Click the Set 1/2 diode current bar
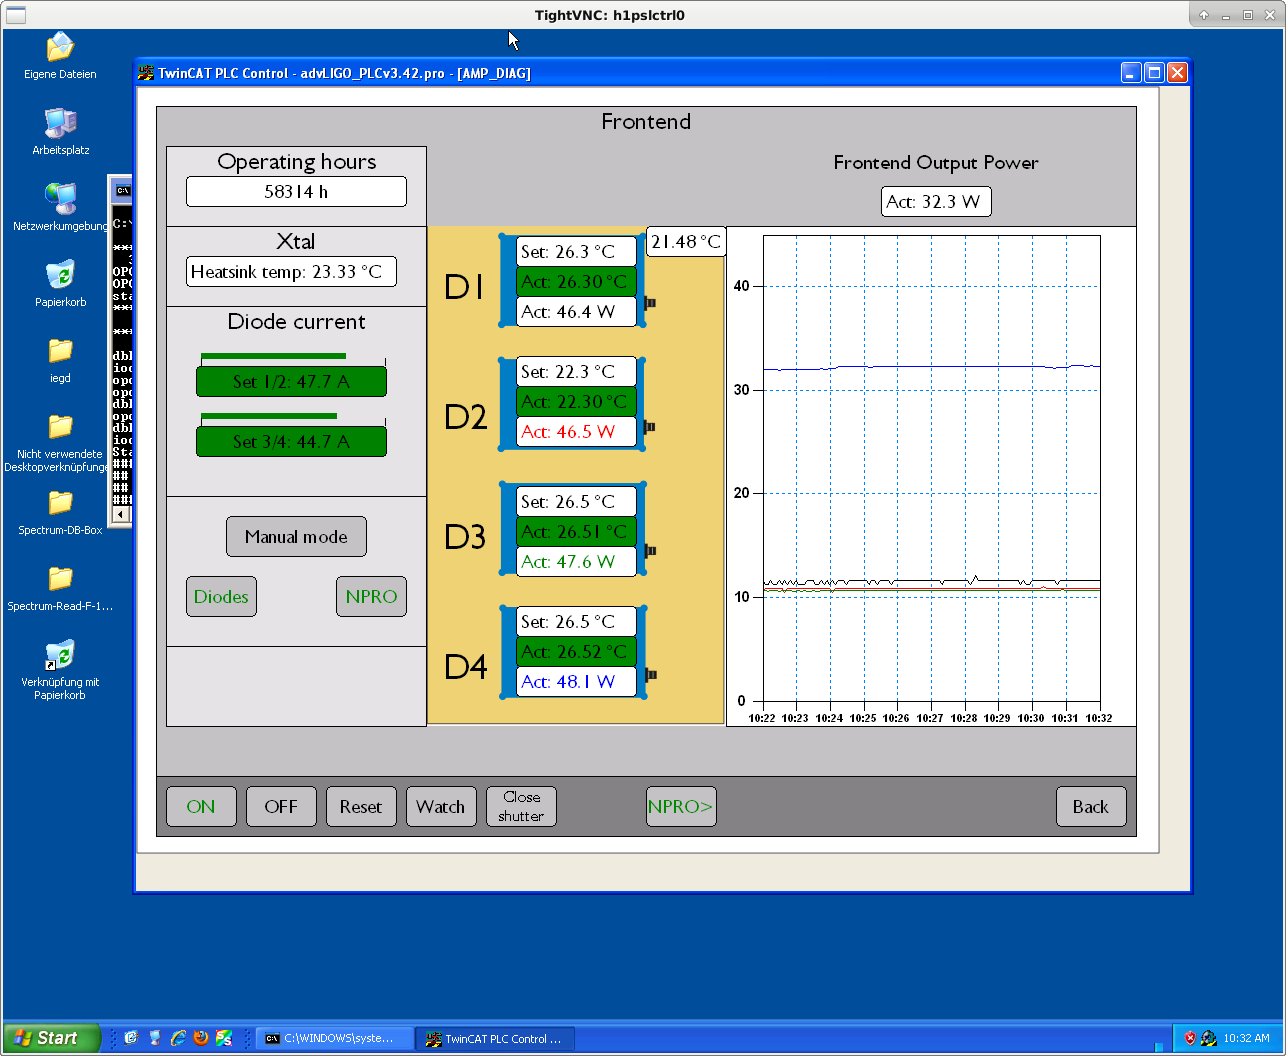 291,382
